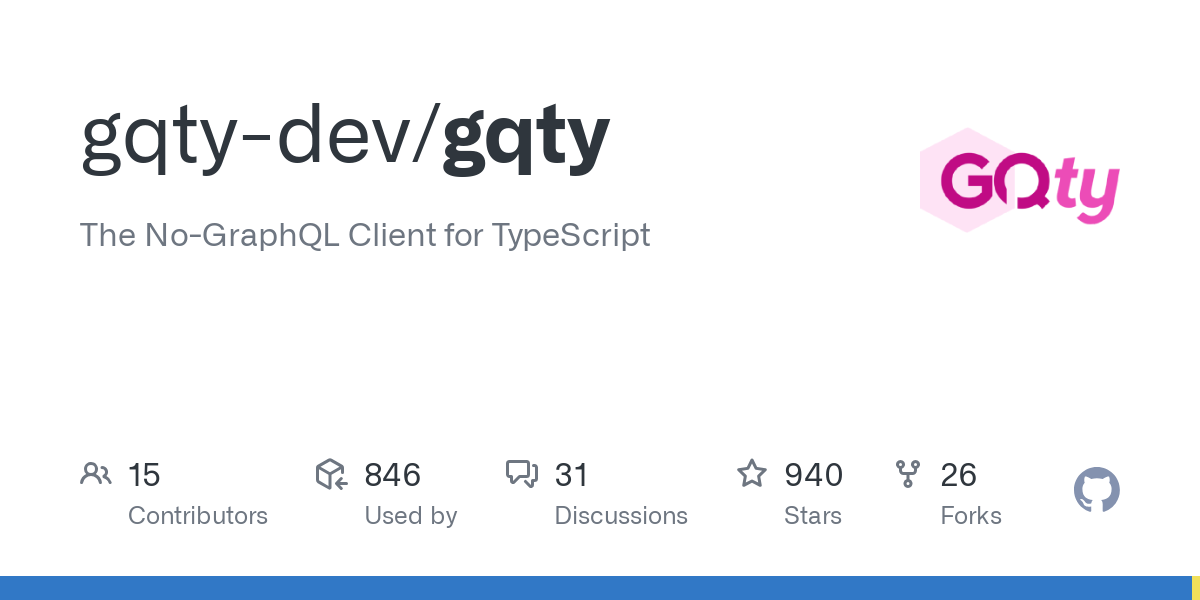
Task: Click the Used by package icon
Action: pyautogui.click(x=331, y=474)
